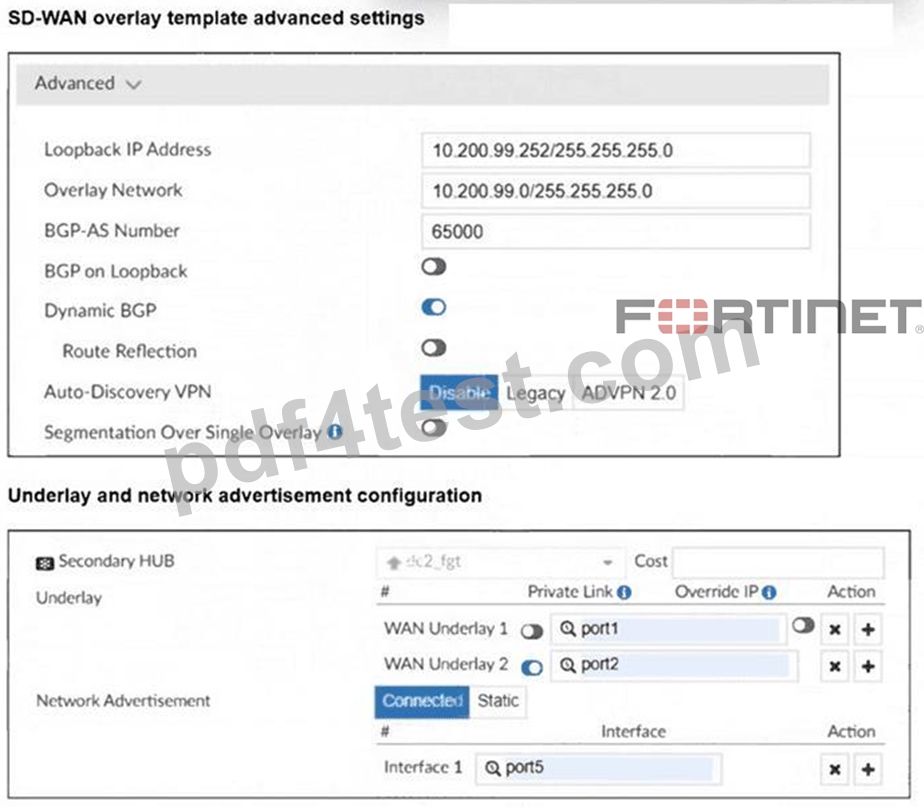Show Segmentation Over Single Overlay info icon
Screen dimensions: 924x809
point(335,432)
